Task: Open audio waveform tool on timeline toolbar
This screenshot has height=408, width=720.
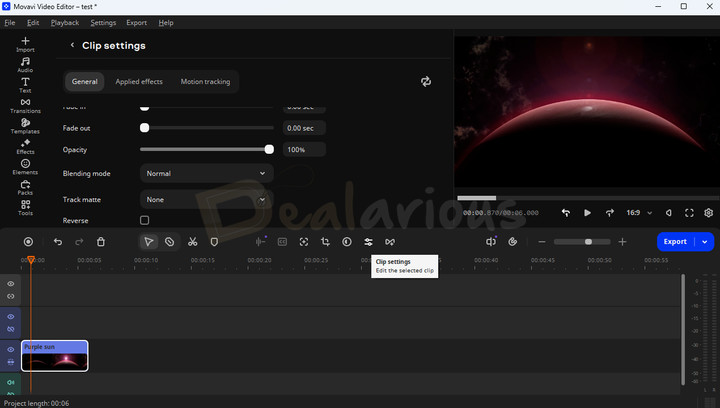Action: tap(260, 241)
